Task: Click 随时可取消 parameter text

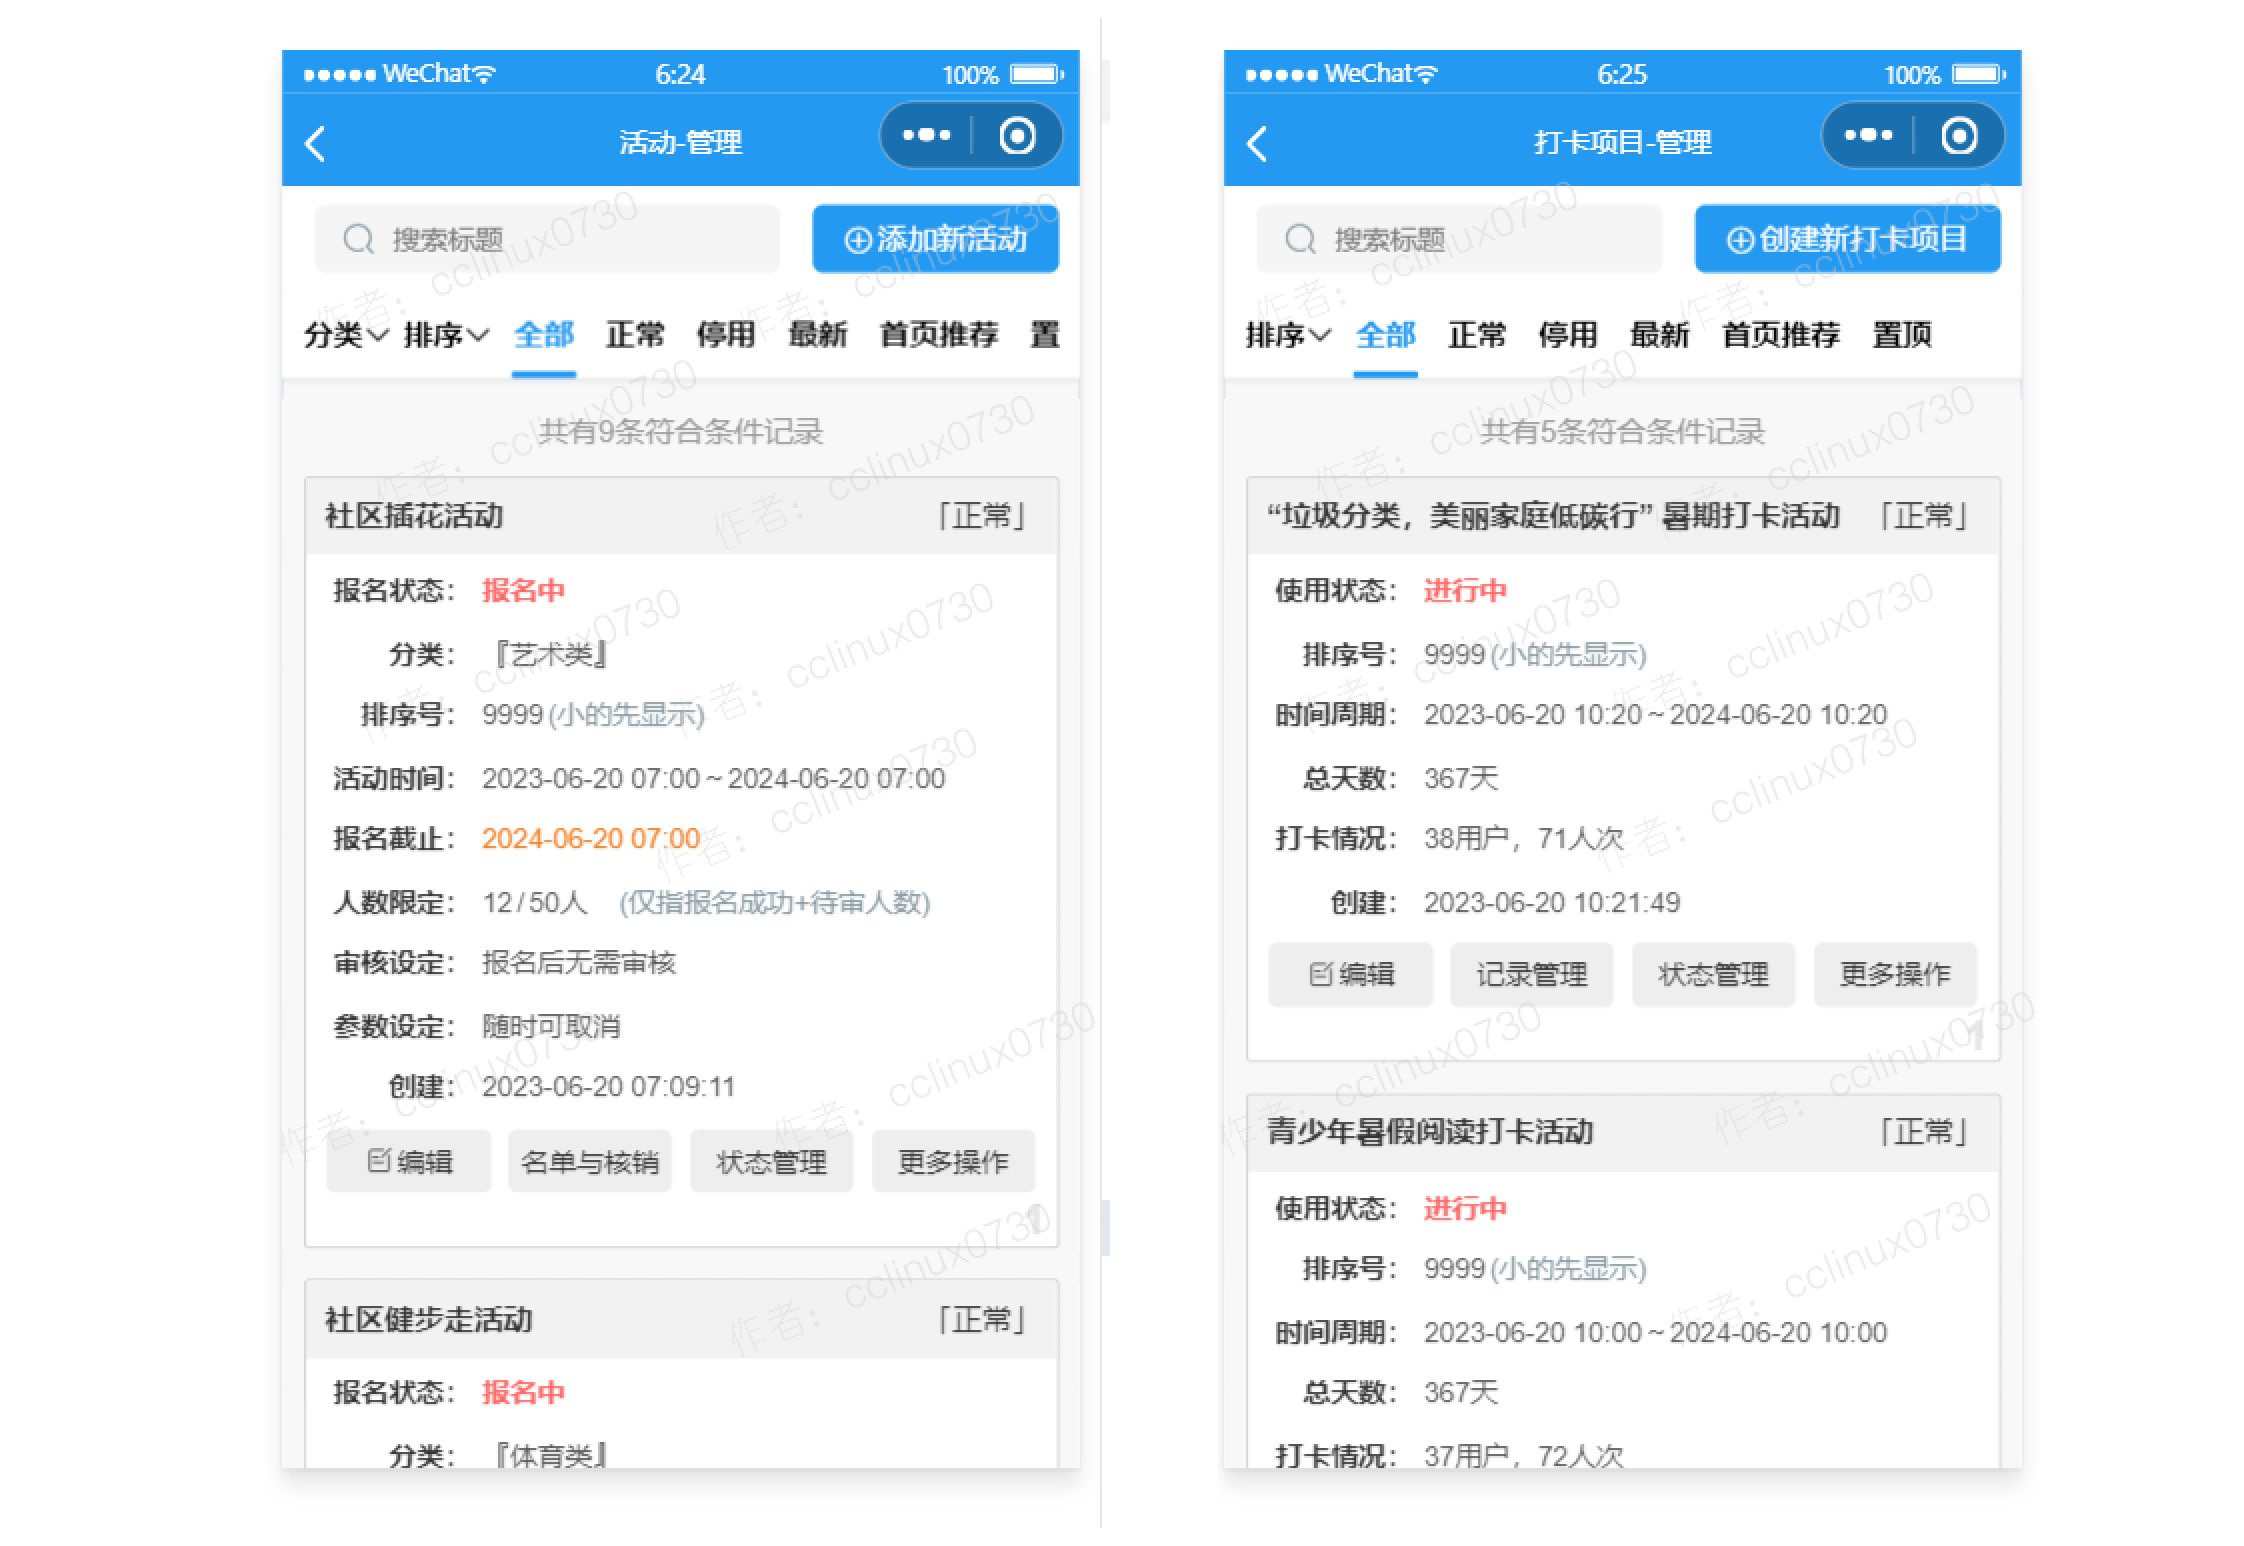Action: 551,1026
